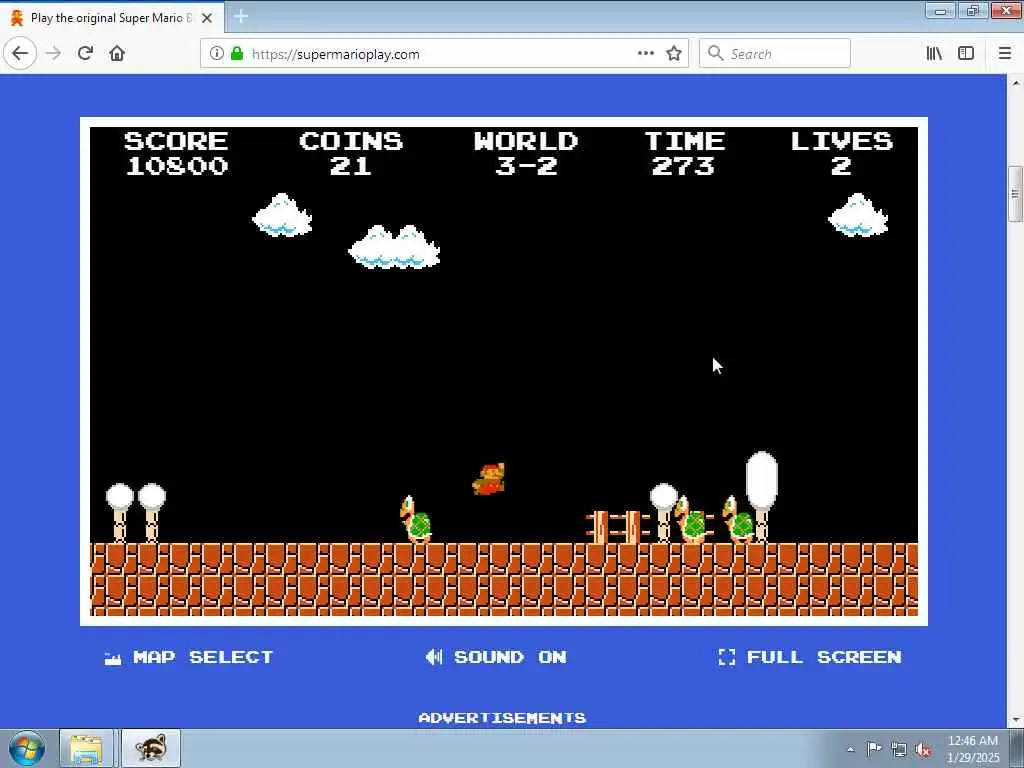Click the WORLD 3-2 indicator

pos(526,153)
